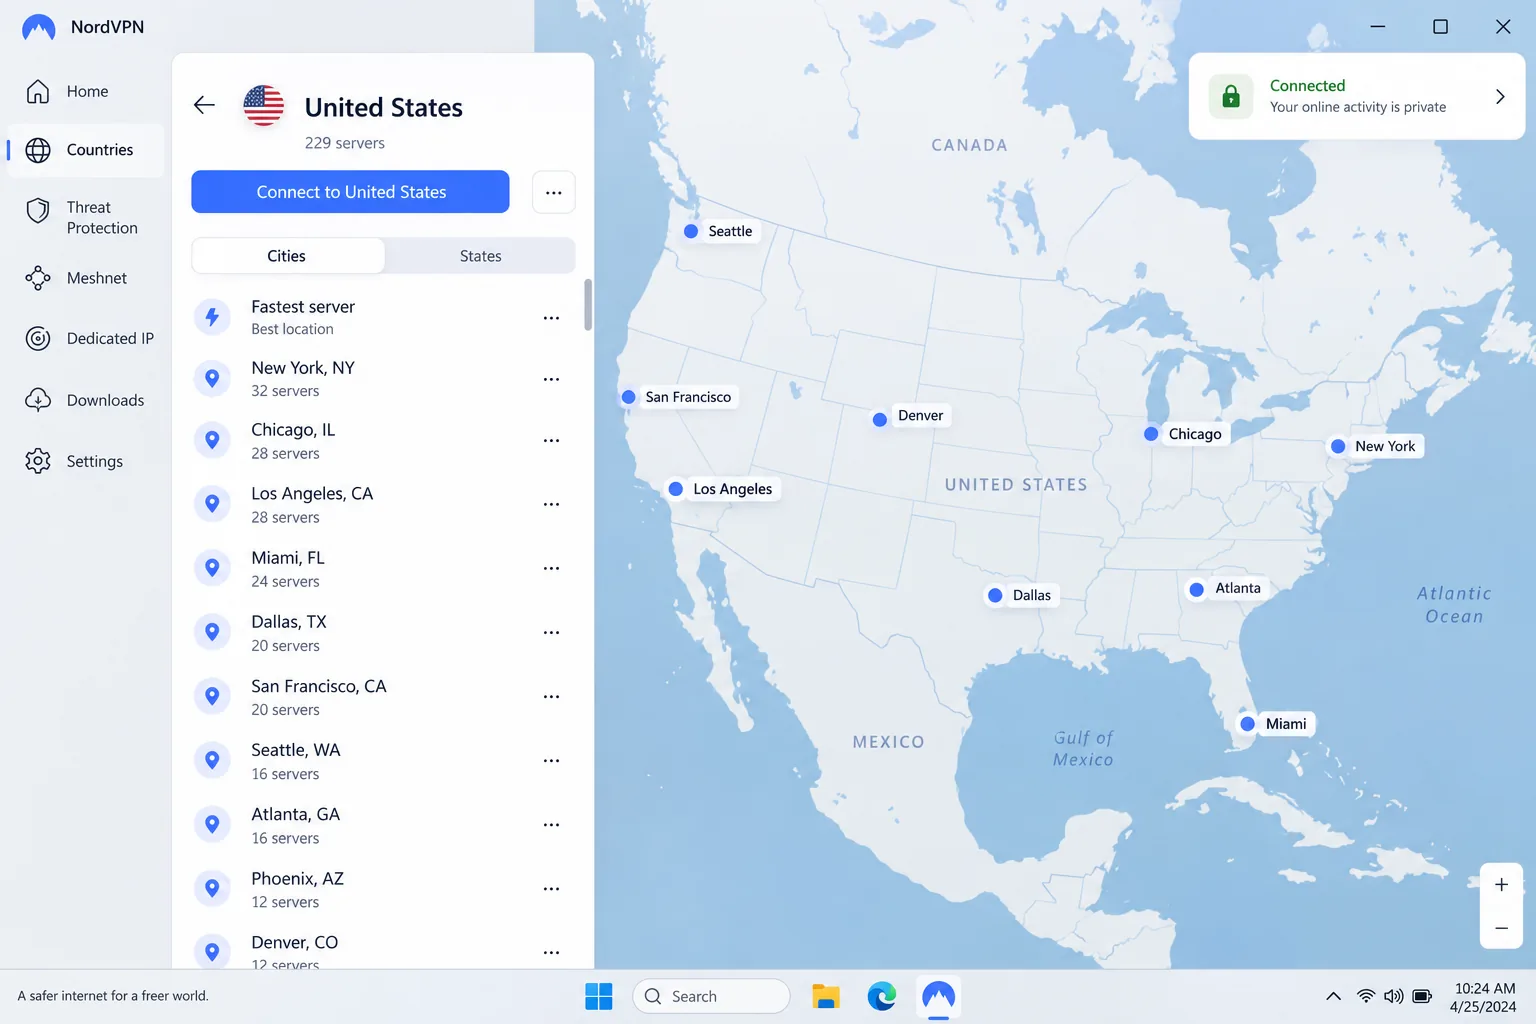Click Connect to United States button

tap(350, 192)
